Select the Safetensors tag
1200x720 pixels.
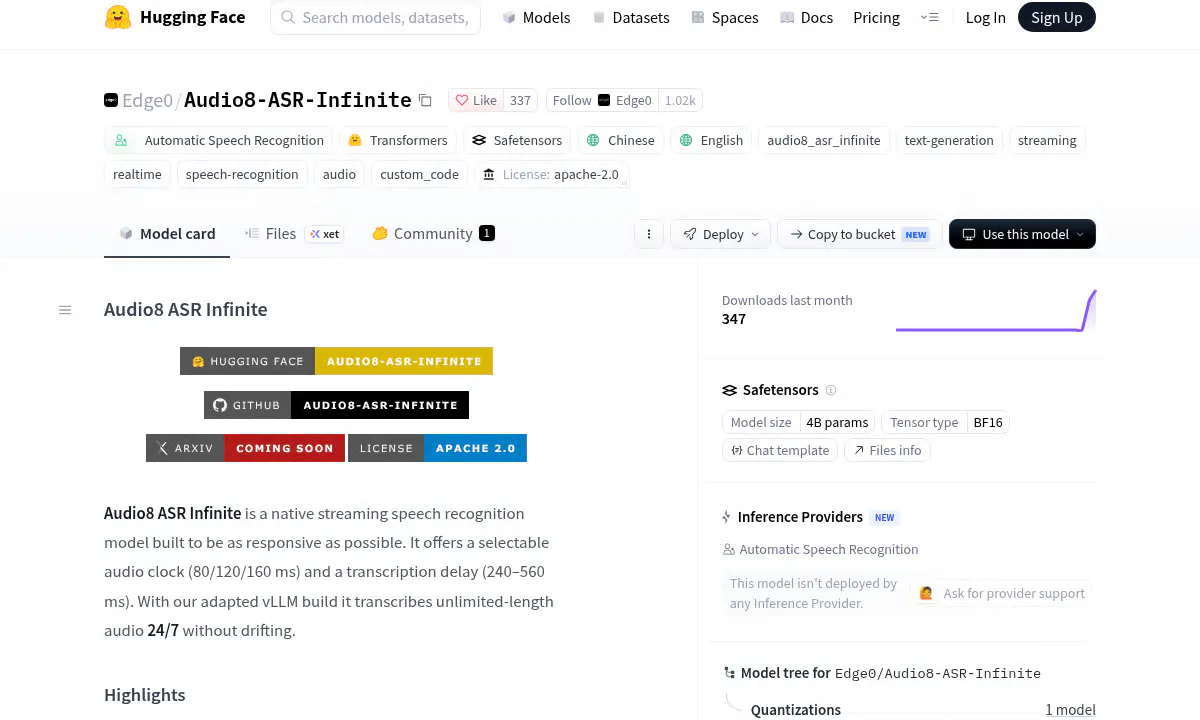tap(517, 140)
